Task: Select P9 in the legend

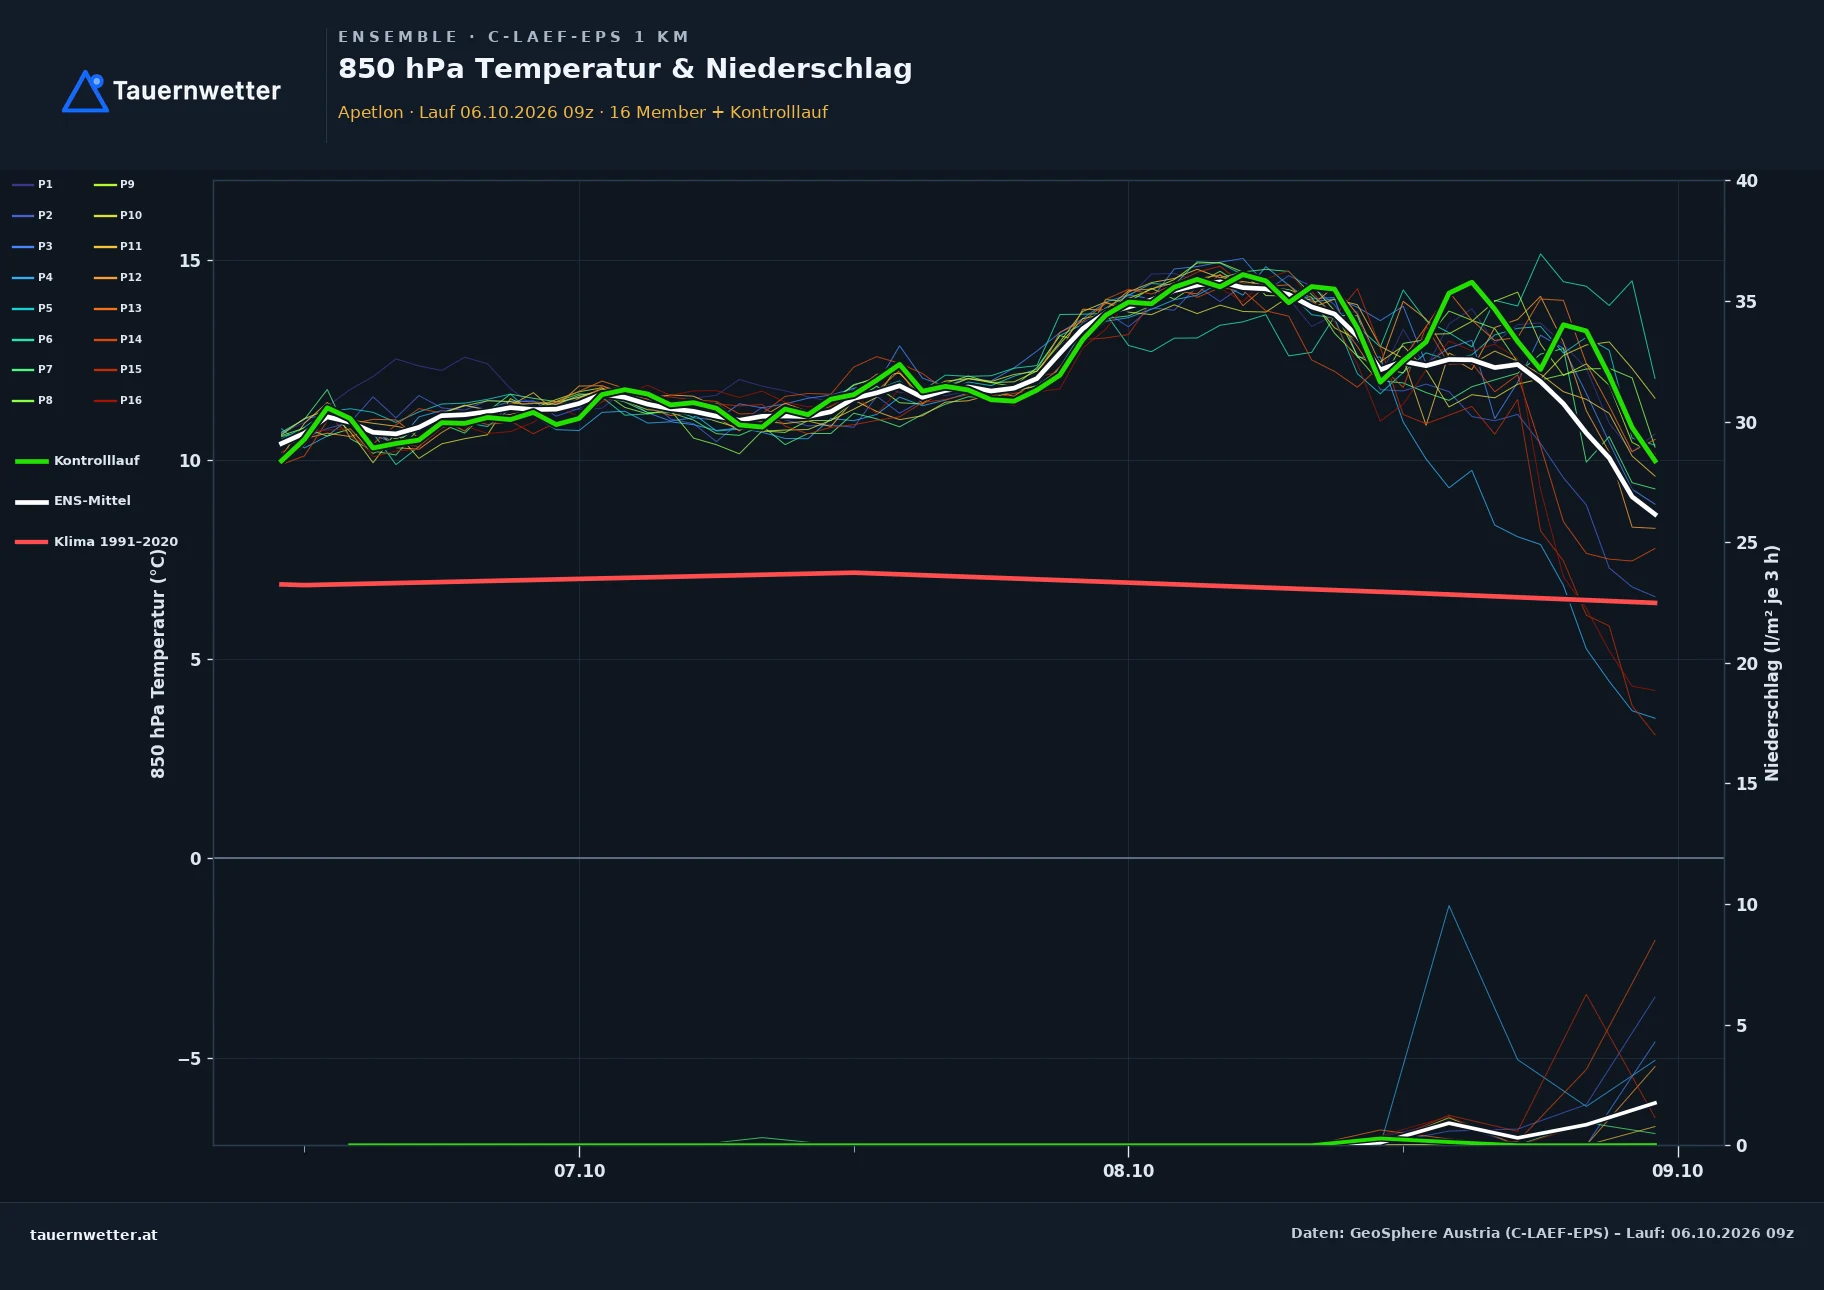Action: [x=114, y=184]
